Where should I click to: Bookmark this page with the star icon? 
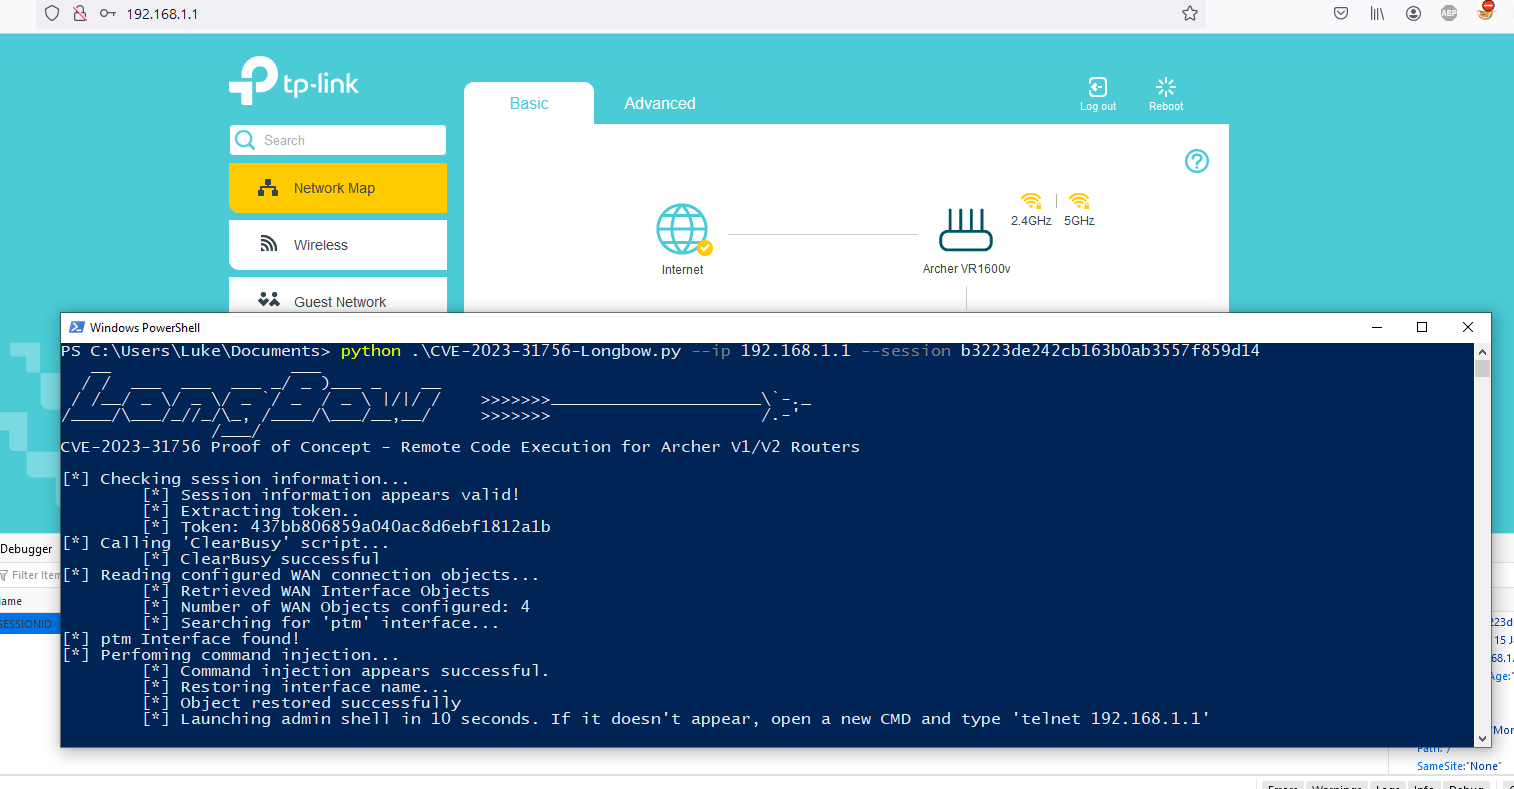[x=1190, y=13]
